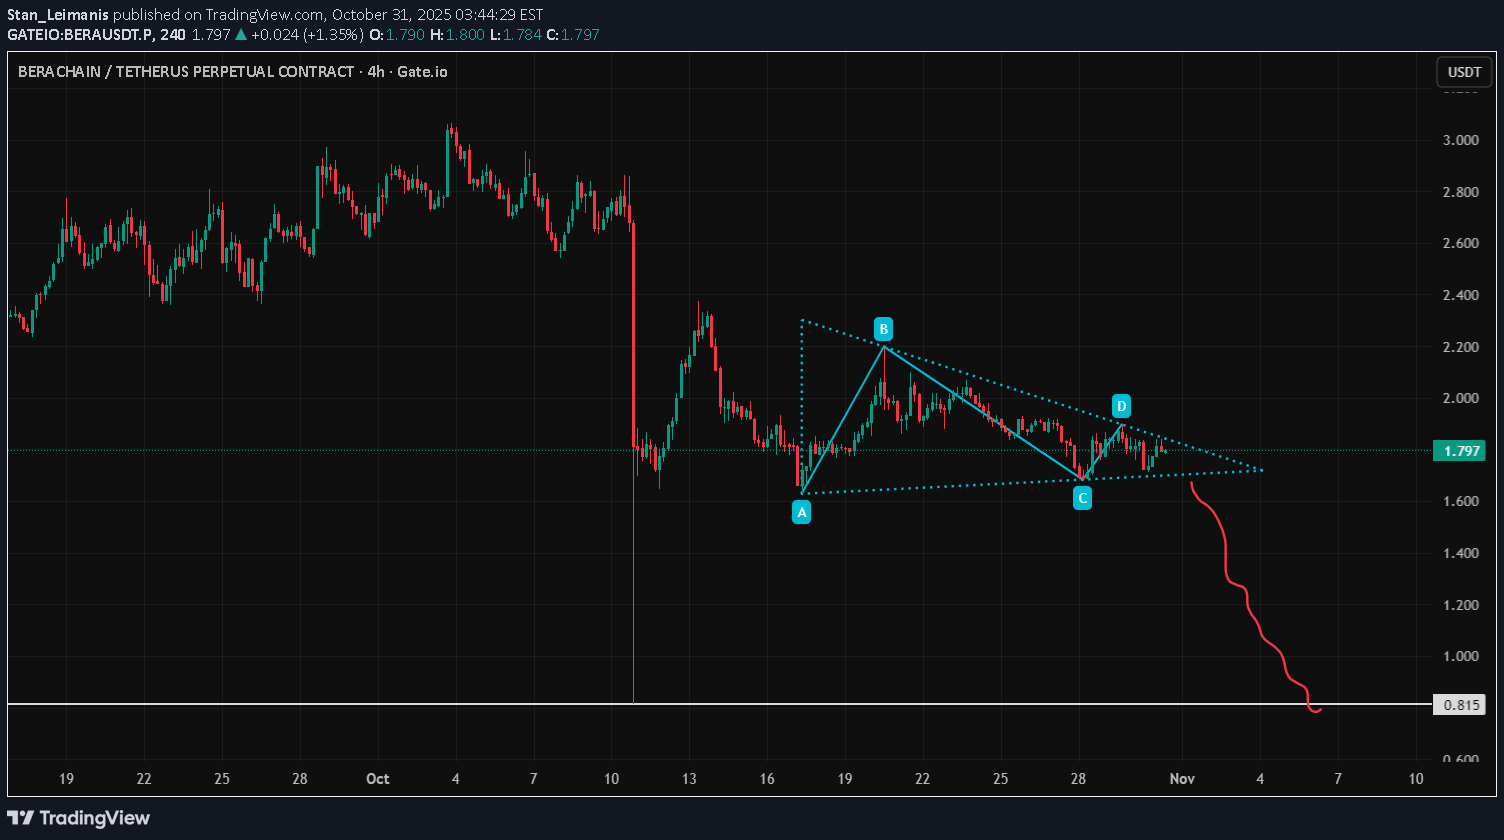Select the dotted vertical line above A
Screen dimensions: 1504x840
[x=802, y=400]
